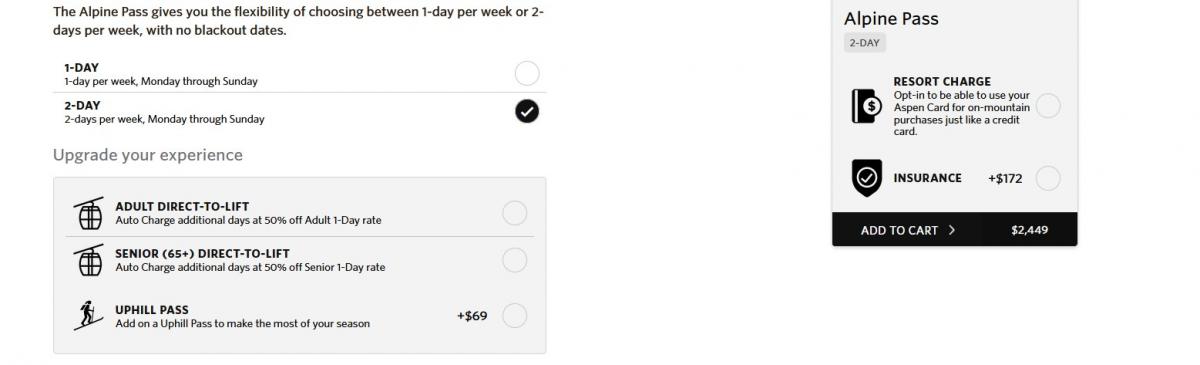This screenshot has height=365, width=1200.
Task: Enable Senior (65+) Direct-to-Lift upgrade
Action: 514,260
